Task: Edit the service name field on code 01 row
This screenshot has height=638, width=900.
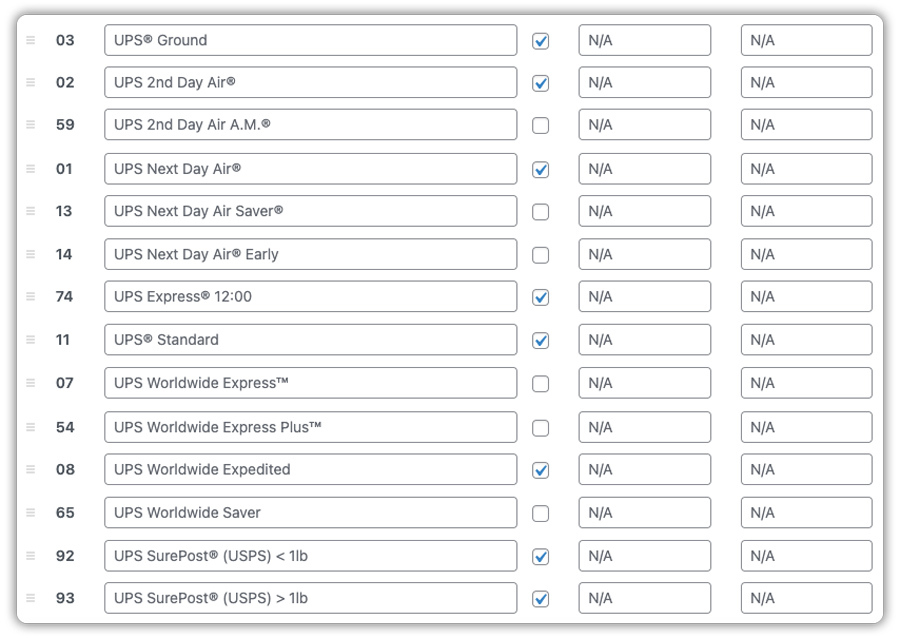Action: 311,169
